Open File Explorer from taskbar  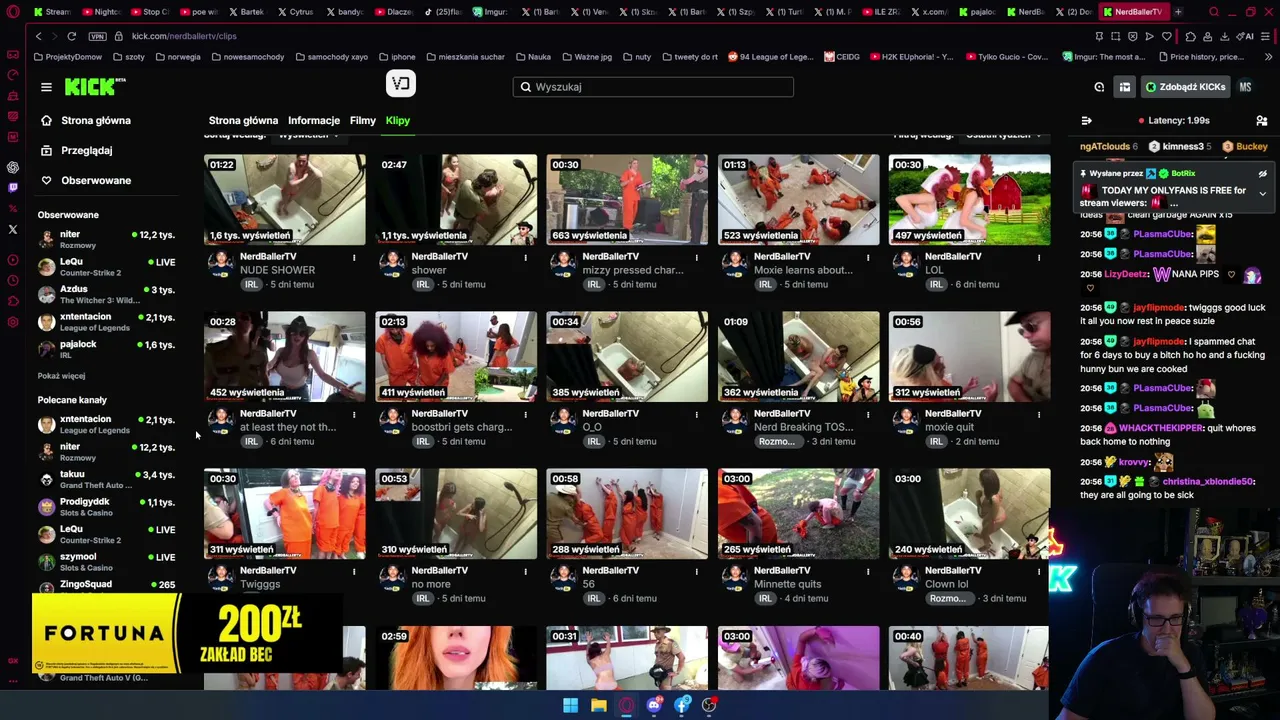point(598,705)
